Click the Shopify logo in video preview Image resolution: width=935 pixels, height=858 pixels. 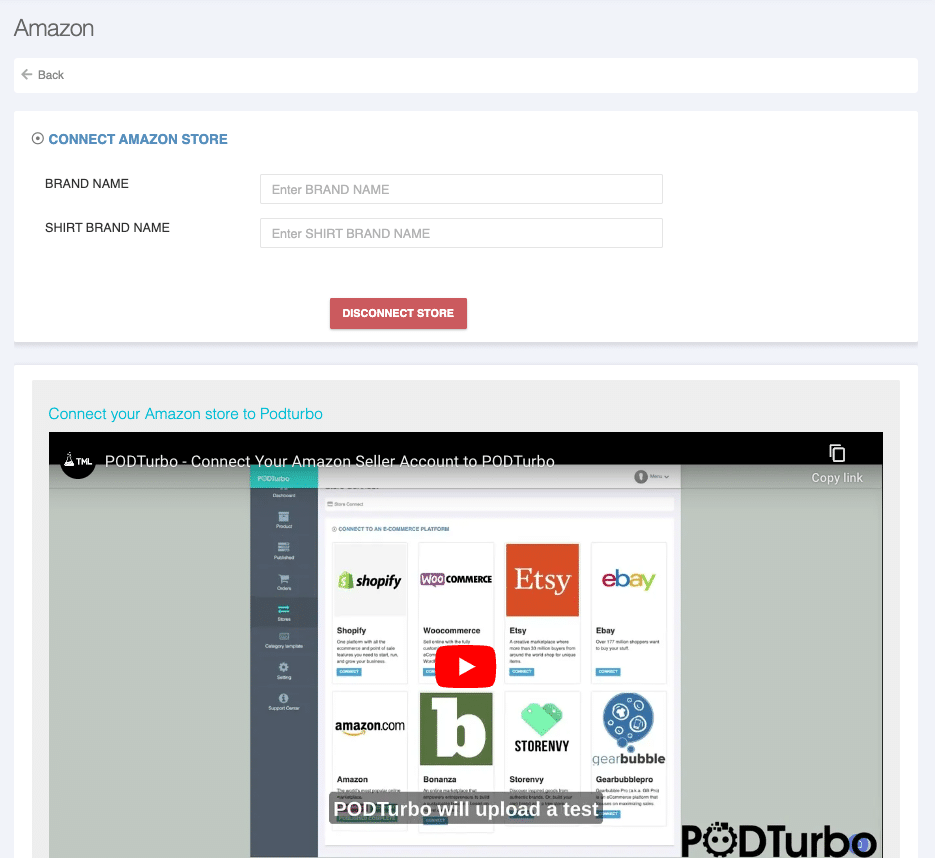pyautogui.click(x=370, y=580)
